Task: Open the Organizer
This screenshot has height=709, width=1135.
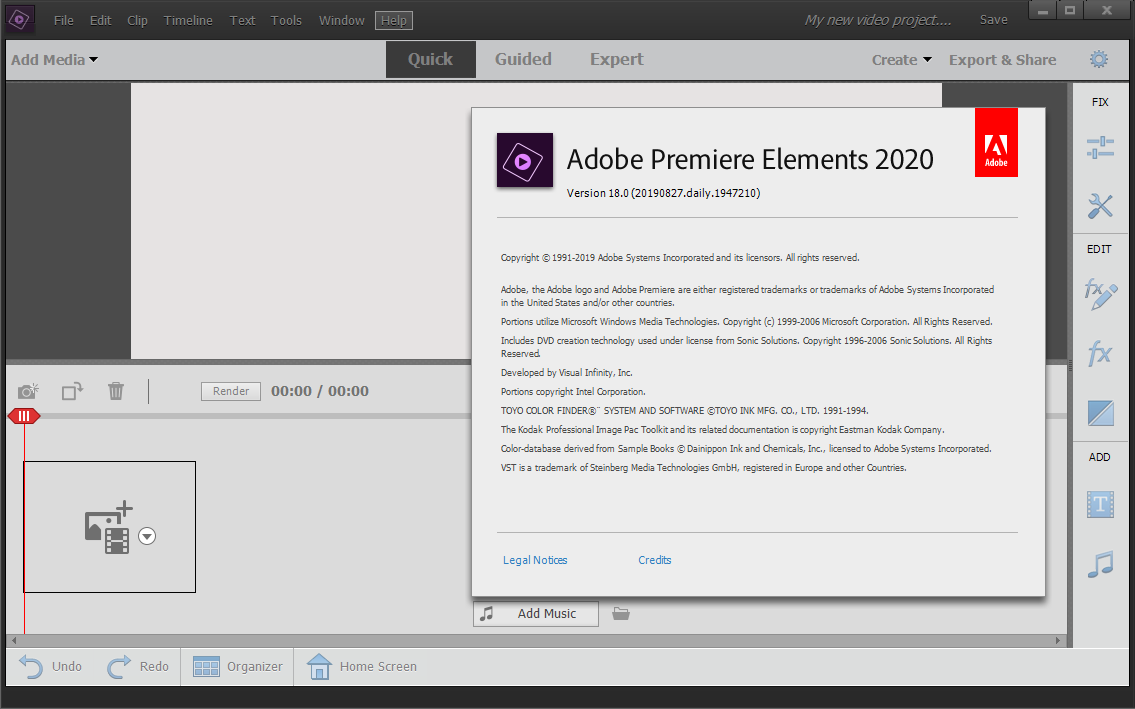Action: tap(237, 666)
